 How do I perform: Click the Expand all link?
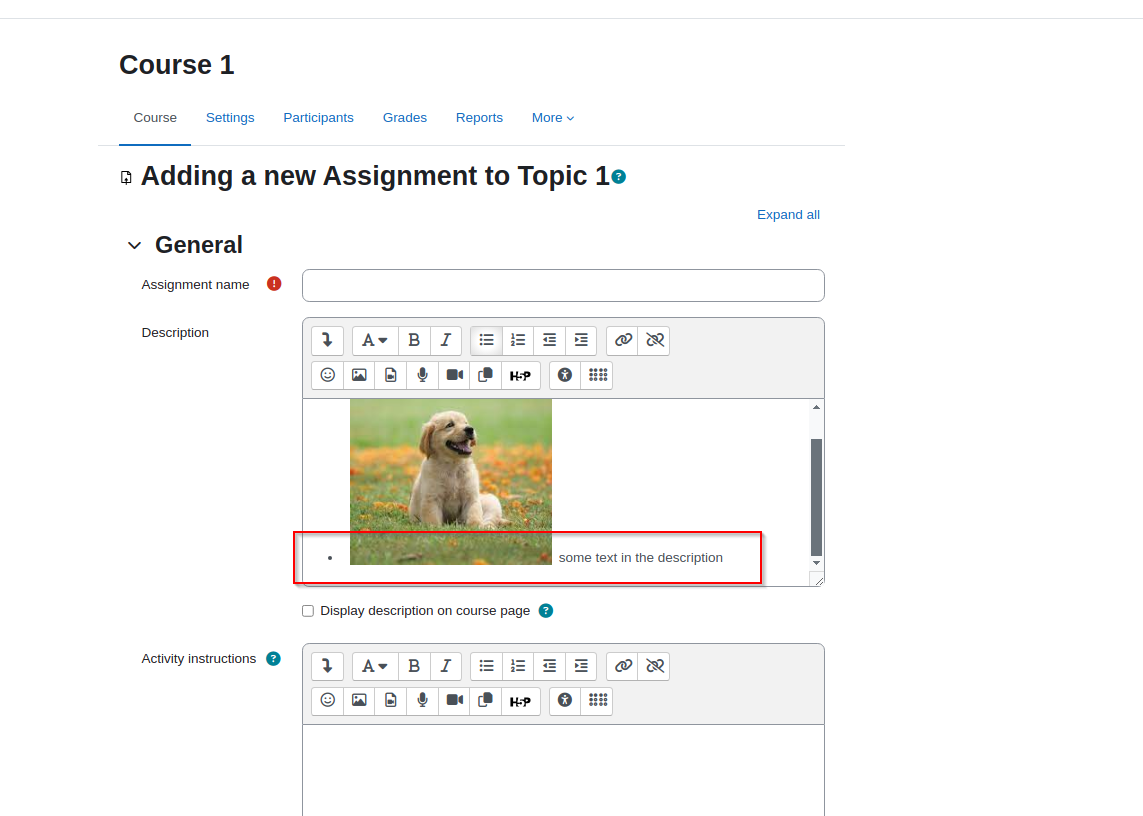[788, 215]
